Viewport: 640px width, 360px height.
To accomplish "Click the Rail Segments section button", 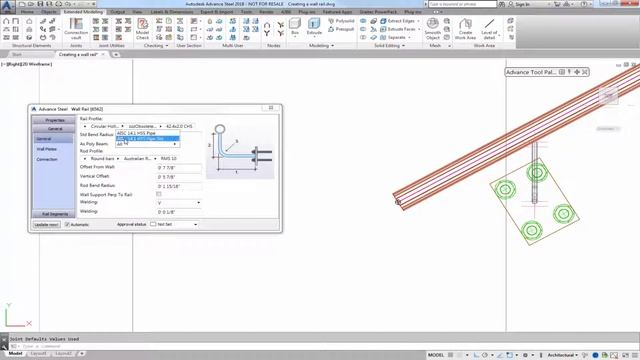I will 55,214.
